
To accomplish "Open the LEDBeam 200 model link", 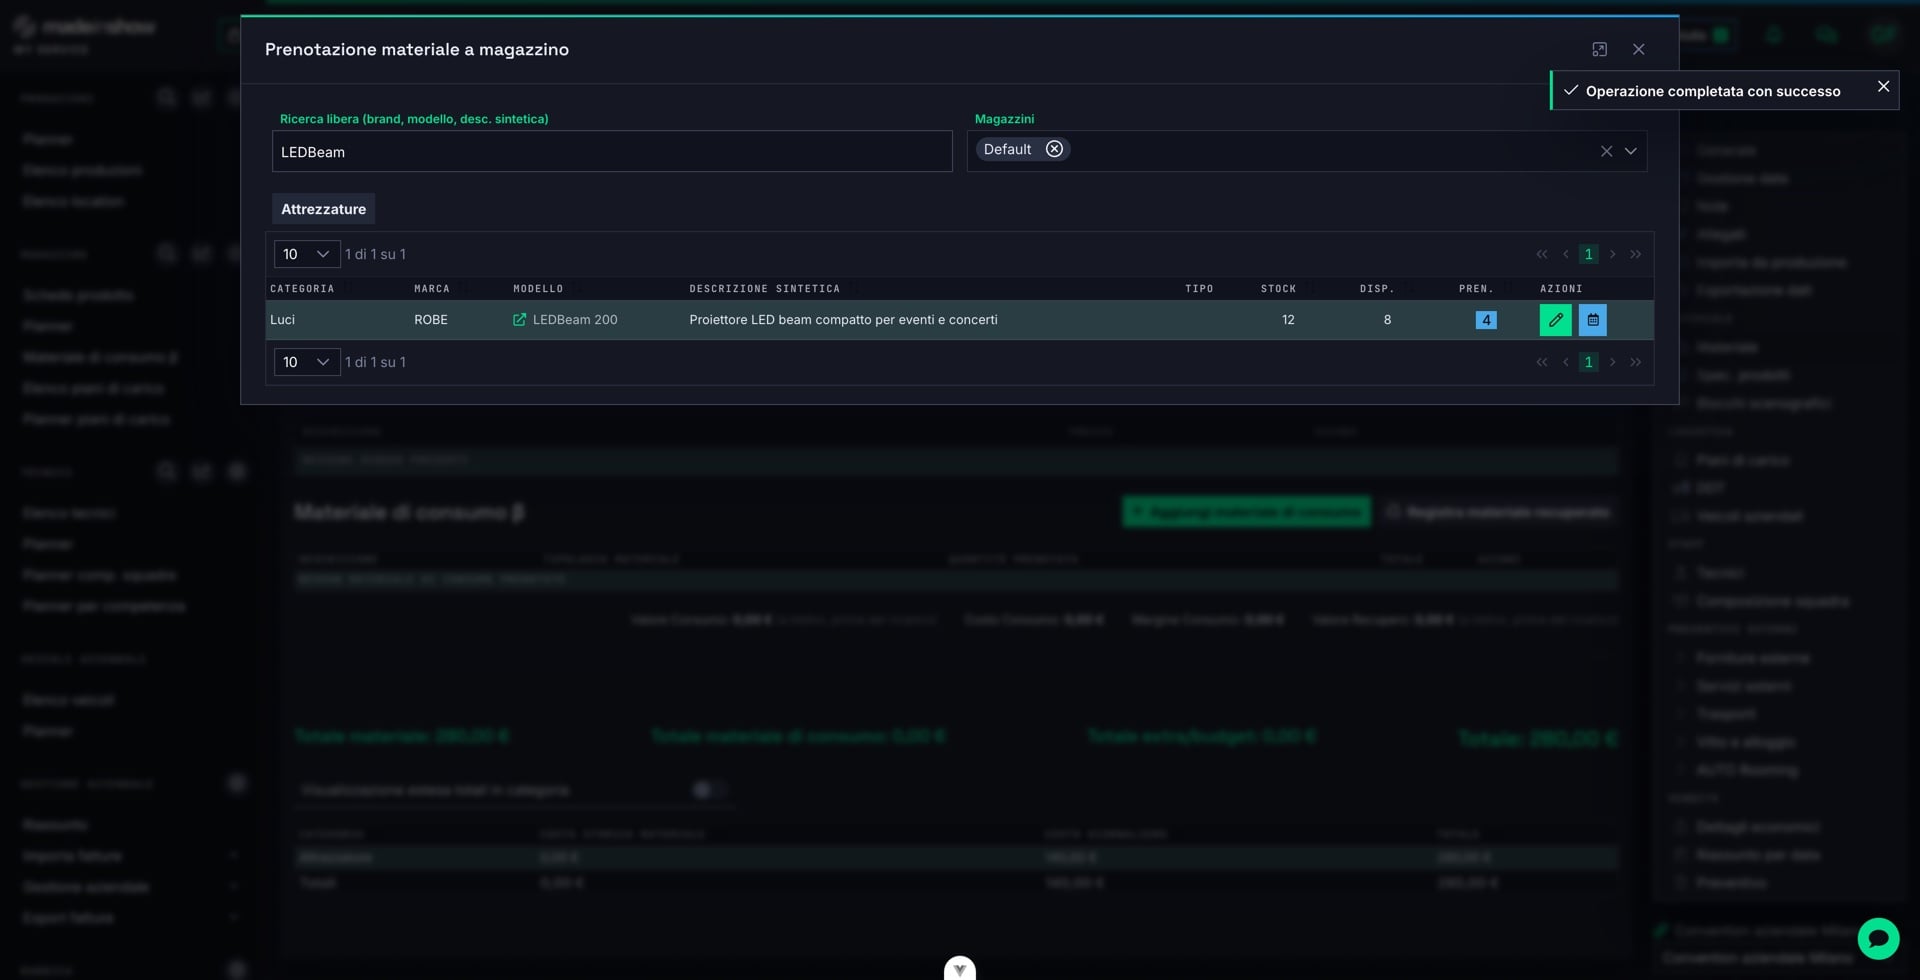I will pos(575,320).
